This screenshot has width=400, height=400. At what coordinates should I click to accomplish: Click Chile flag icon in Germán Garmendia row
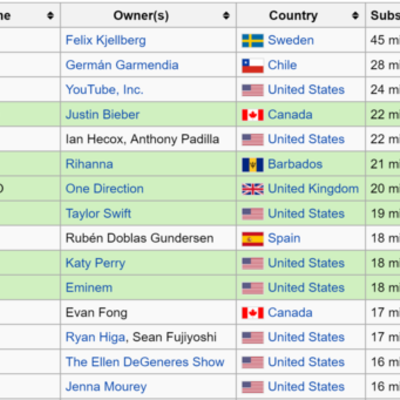253,65
